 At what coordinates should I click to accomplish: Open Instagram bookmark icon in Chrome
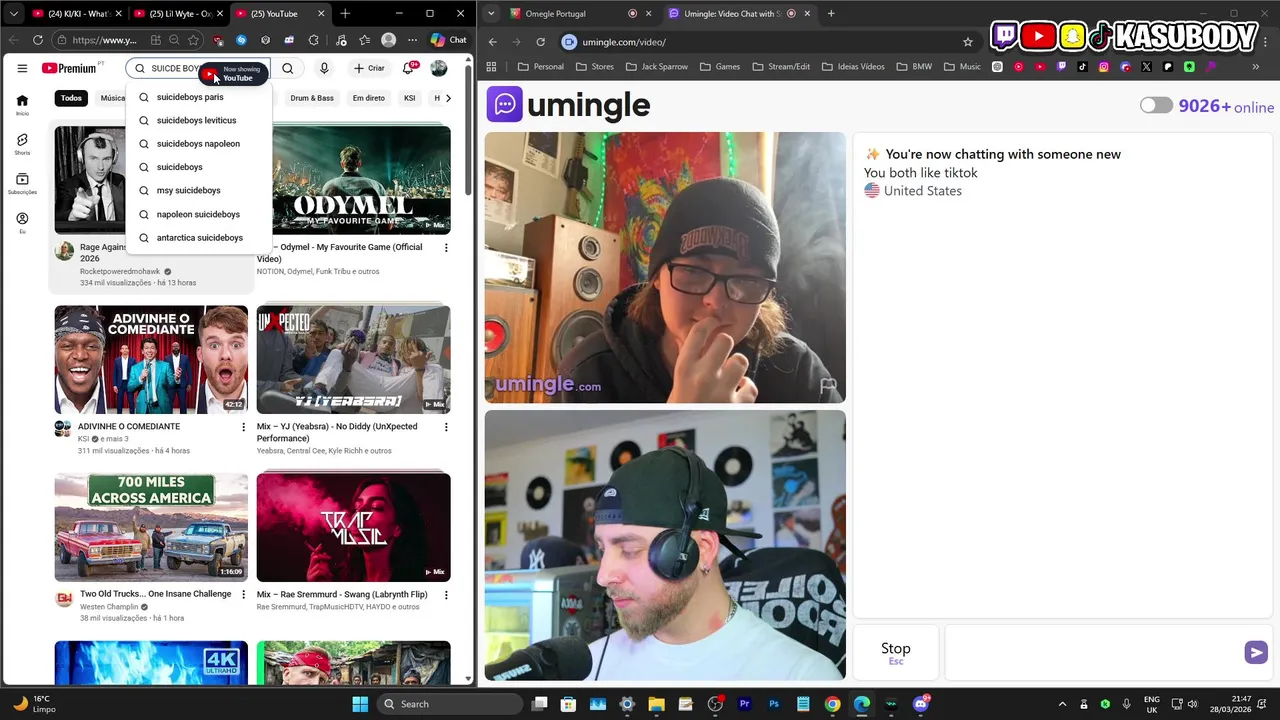[x=1104, y=67]
